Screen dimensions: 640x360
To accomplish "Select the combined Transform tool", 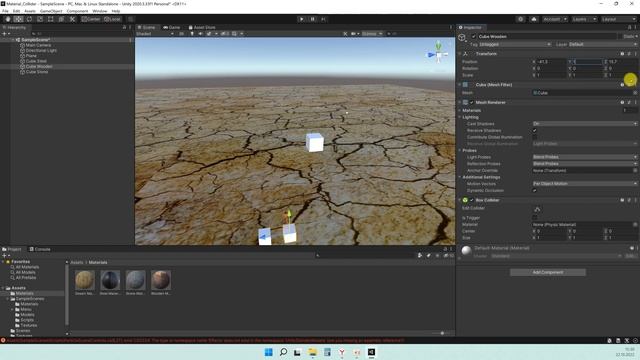I will pyautogui.click(x=61, y=19).
